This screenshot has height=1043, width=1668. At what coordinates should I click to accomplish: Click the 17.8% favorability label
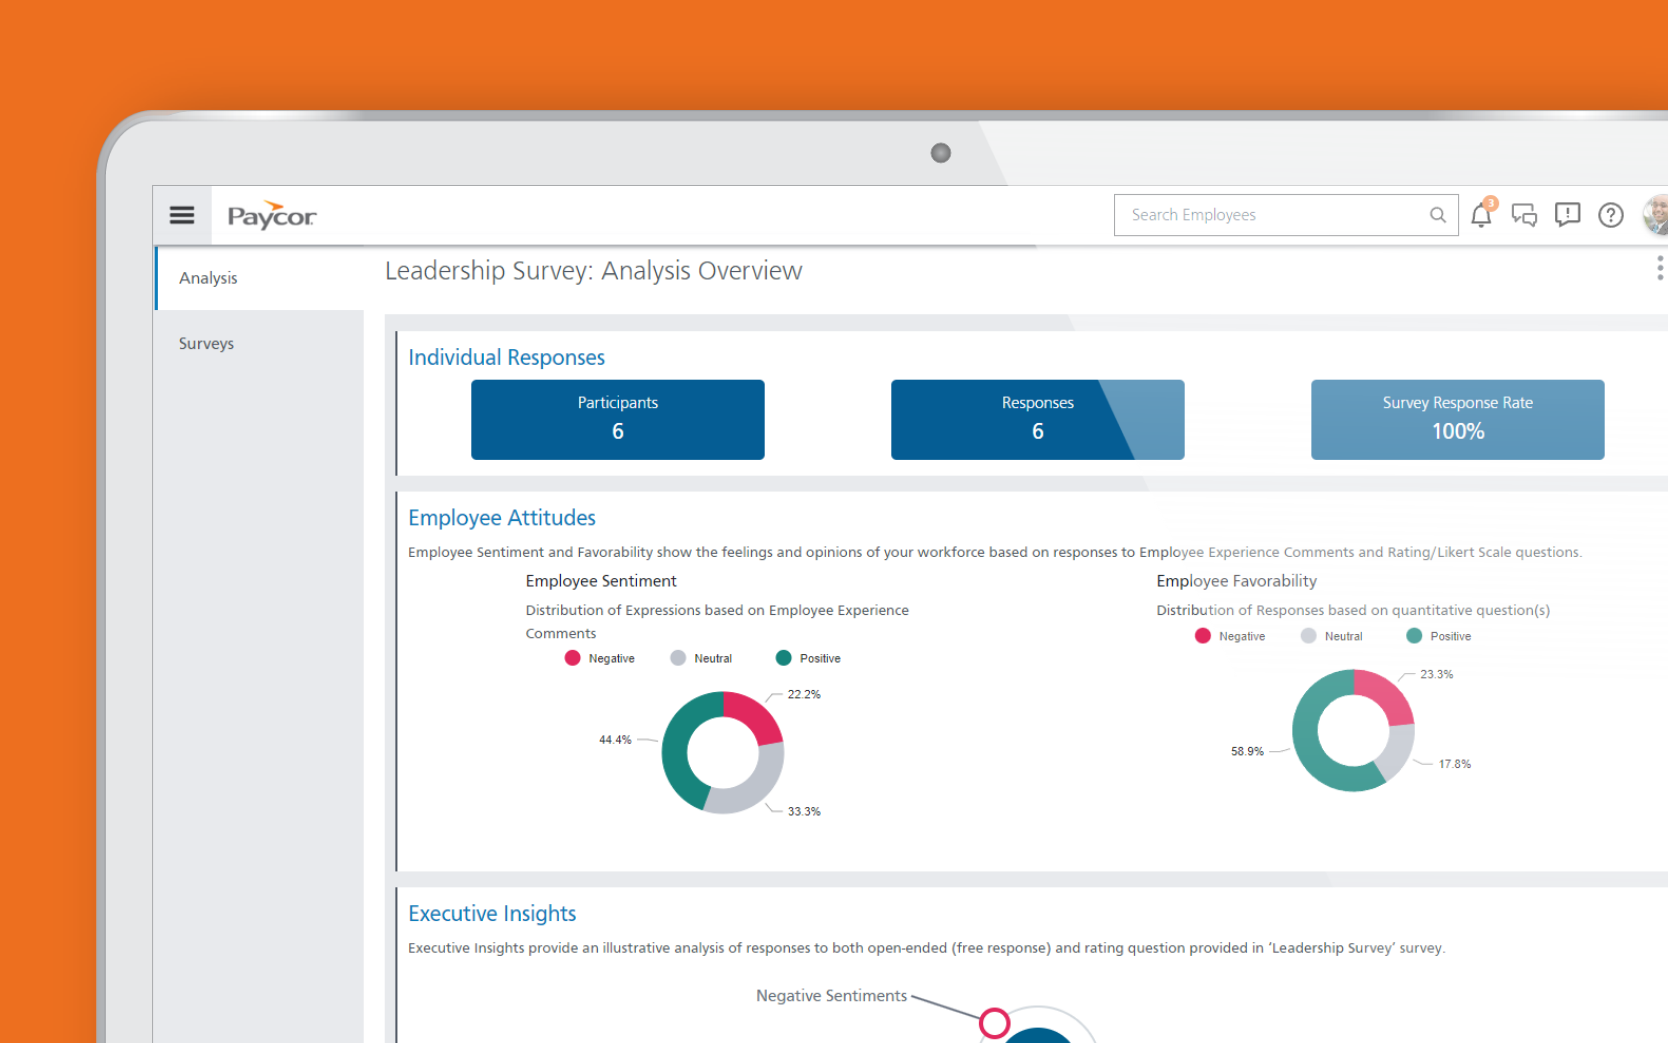pos(1455,764)
